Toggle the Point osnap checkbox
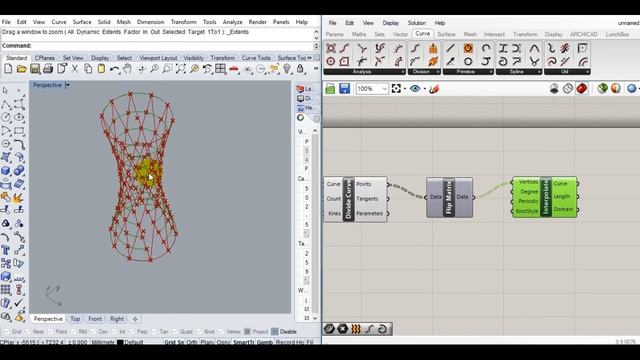Image resolution: width=640 pixels, height=360 pixels. pyautogui.click(x=50, y=332)
